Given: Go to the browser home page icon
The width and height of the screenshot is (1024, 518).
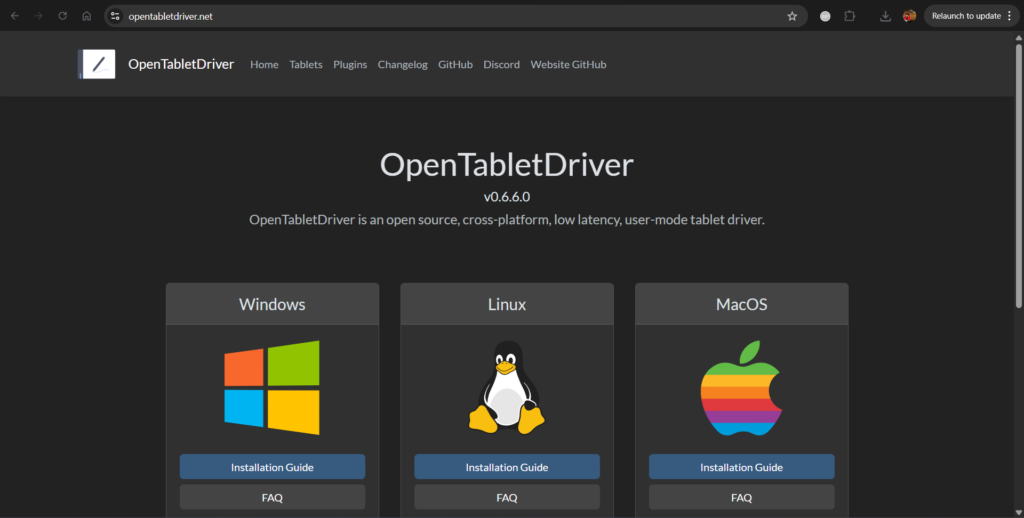Looking at the screenshot, I should point(87,16).
